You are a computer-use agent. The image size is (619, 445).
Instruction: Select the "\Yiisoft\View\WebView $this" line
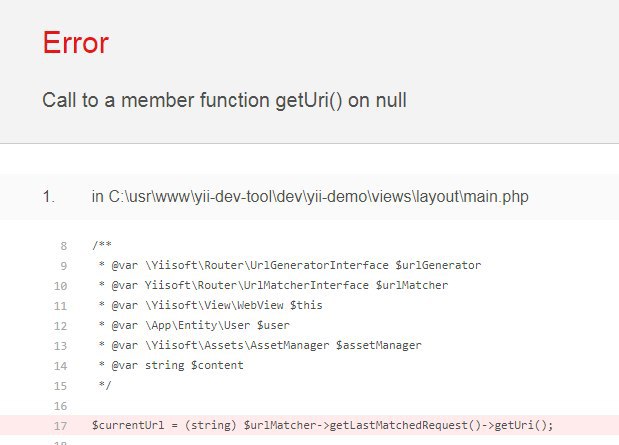pyautogui.click(x=210, y=305)
